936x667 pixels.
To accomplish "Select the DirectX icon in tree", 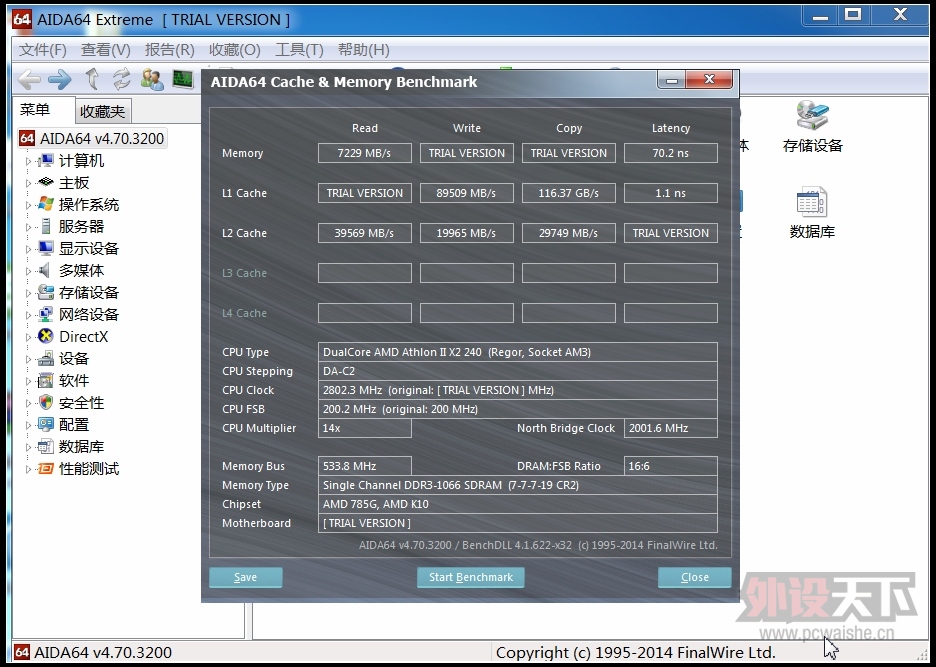I will coord(45,336).
